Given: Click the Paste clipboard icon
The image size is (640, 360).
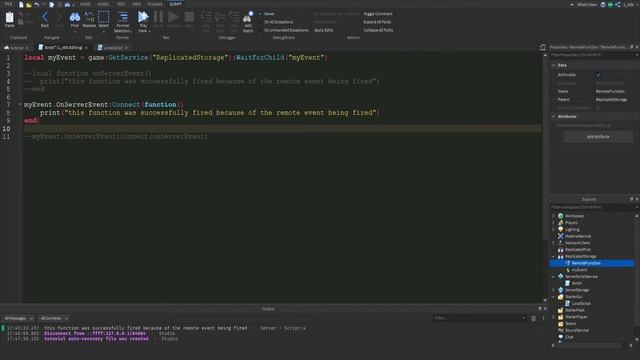Looking at the screenshot, I should (x=9, y=19).
